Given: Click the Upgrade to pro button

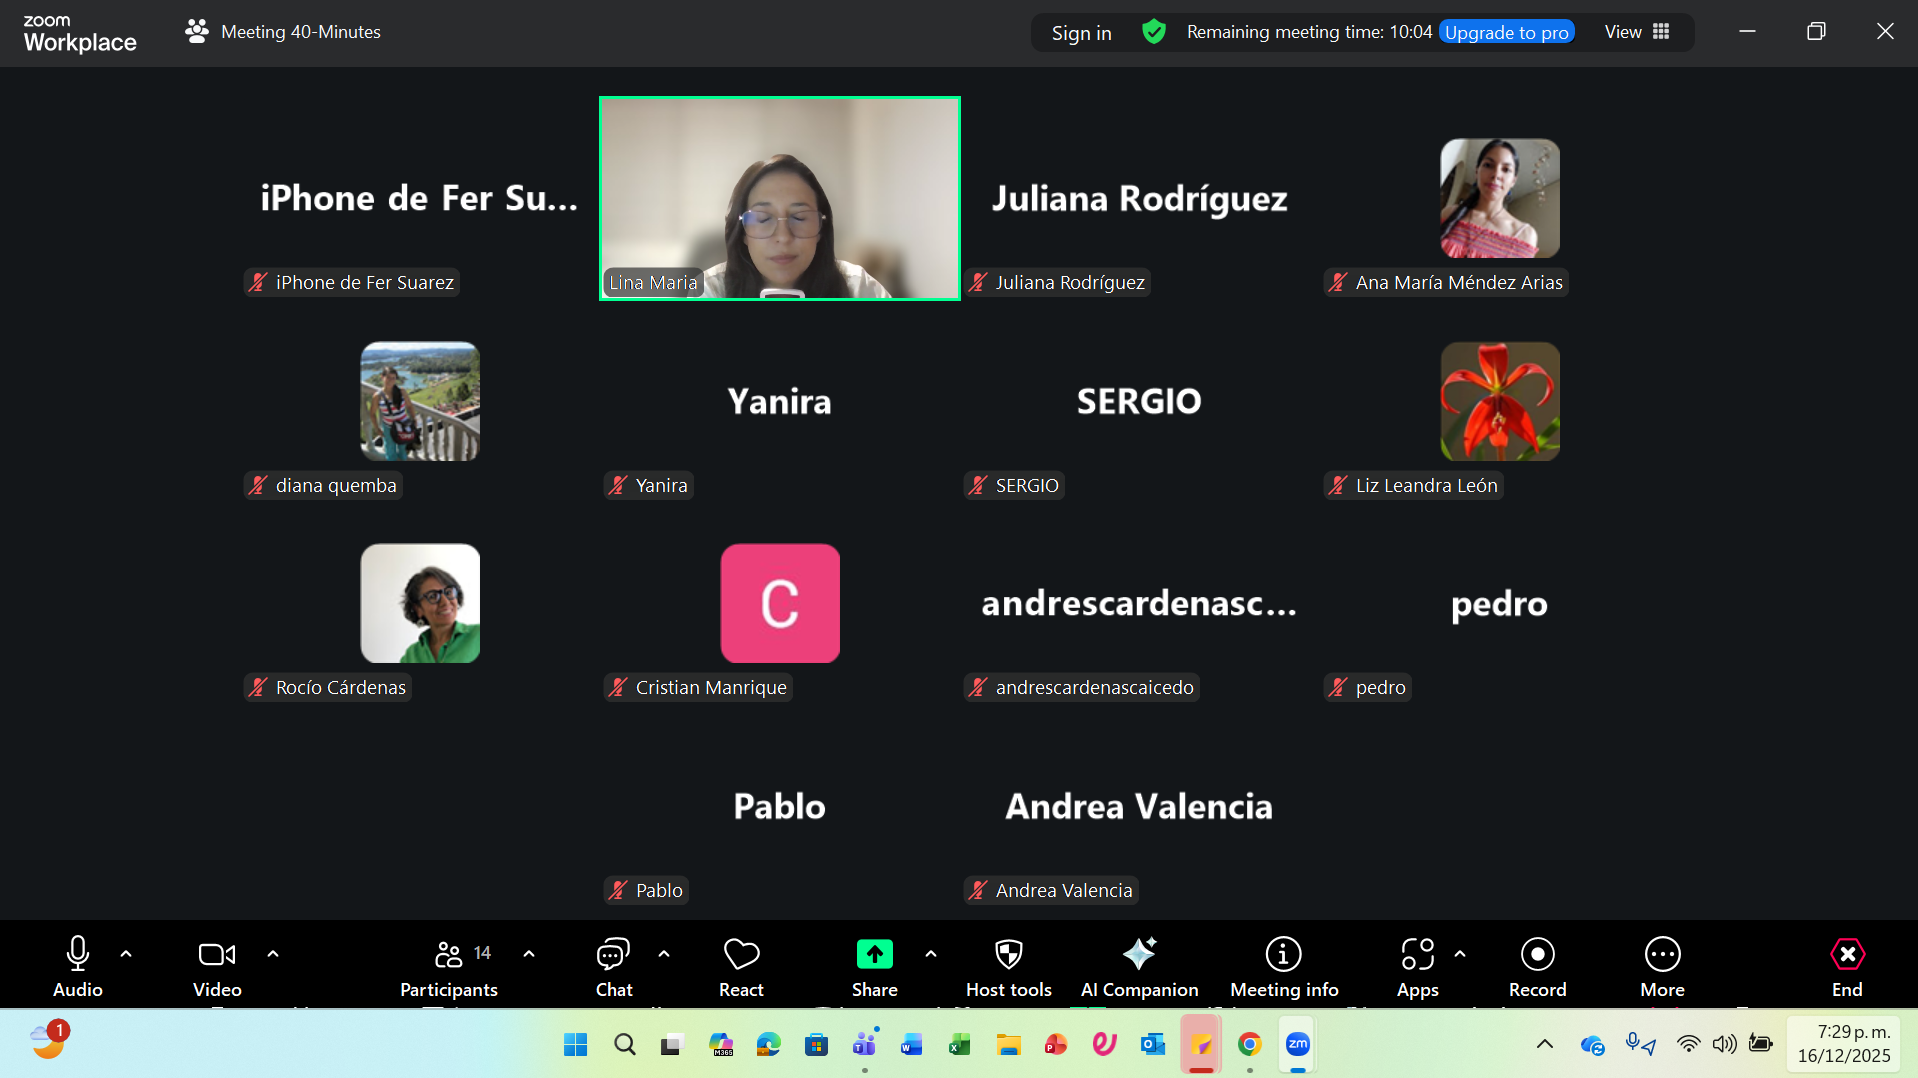Looking at the screenshot, I should tap(1506, 32).
